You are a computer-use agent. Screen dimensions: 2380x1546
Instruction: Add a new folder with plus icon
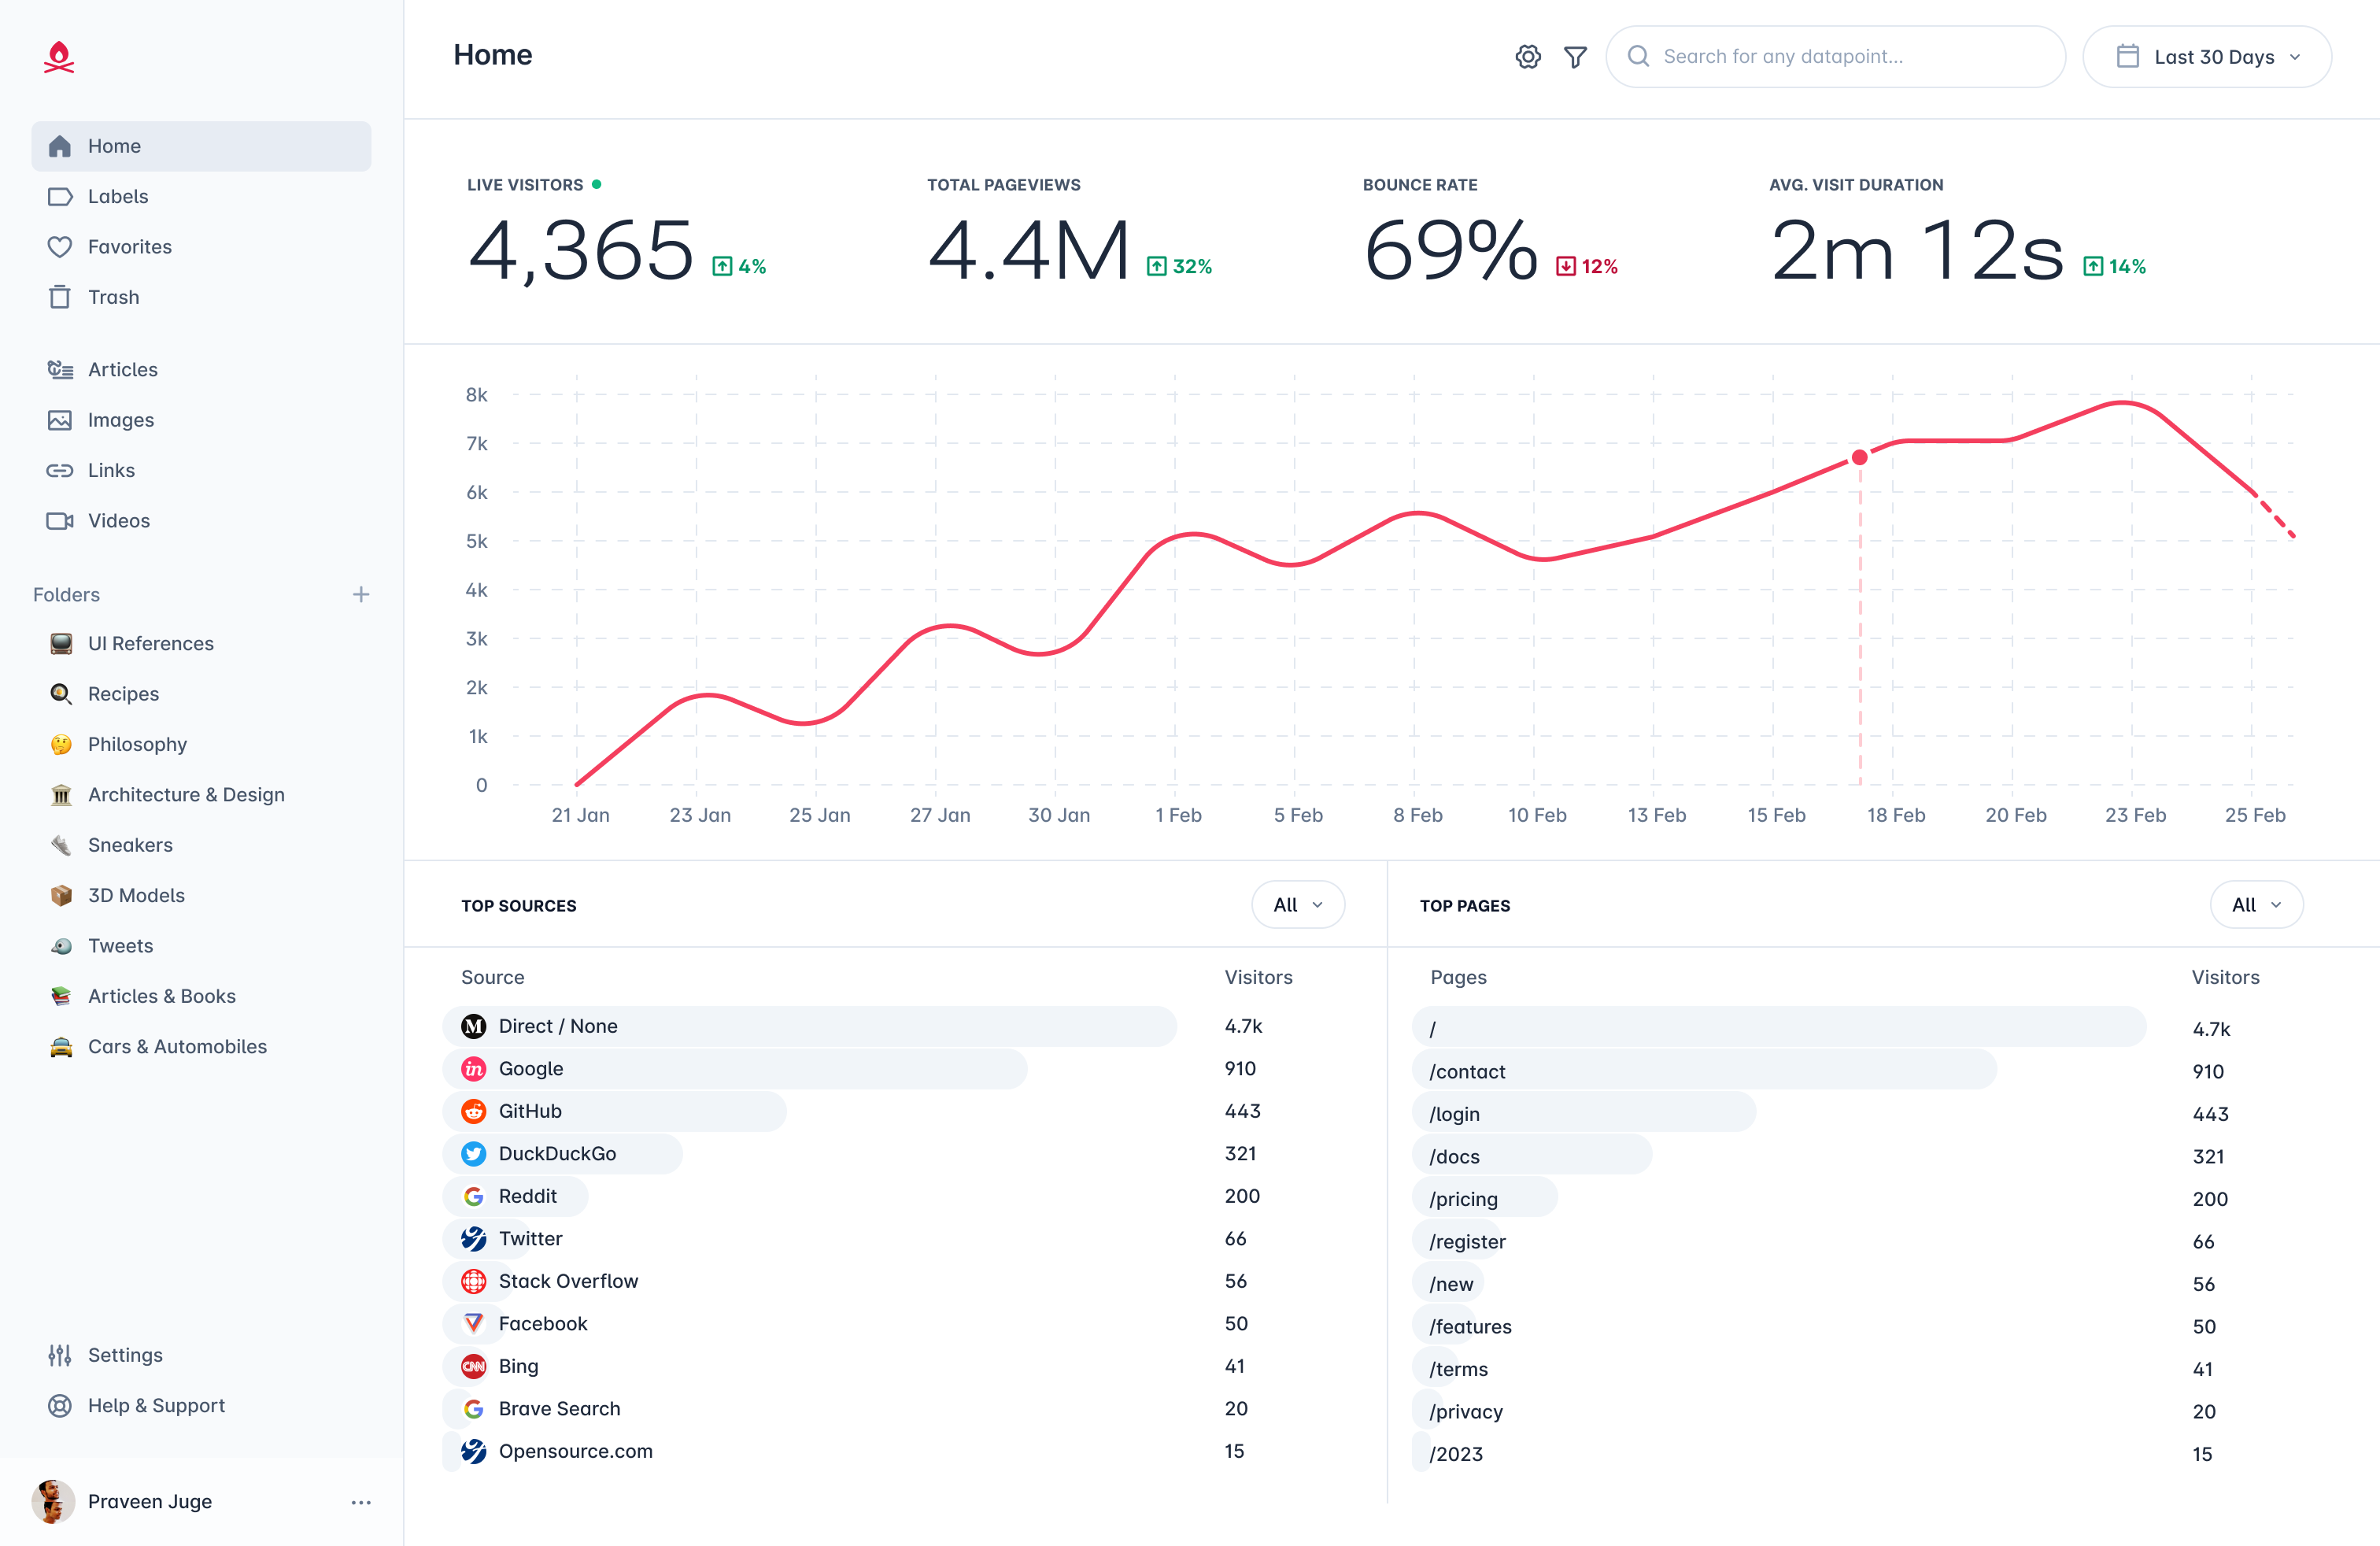click(361, 594)
